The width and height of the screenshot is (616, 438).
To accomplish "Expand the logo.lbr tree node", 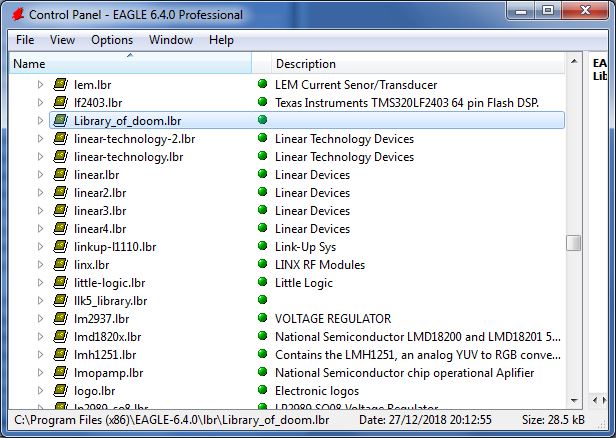I will point(40,390).
